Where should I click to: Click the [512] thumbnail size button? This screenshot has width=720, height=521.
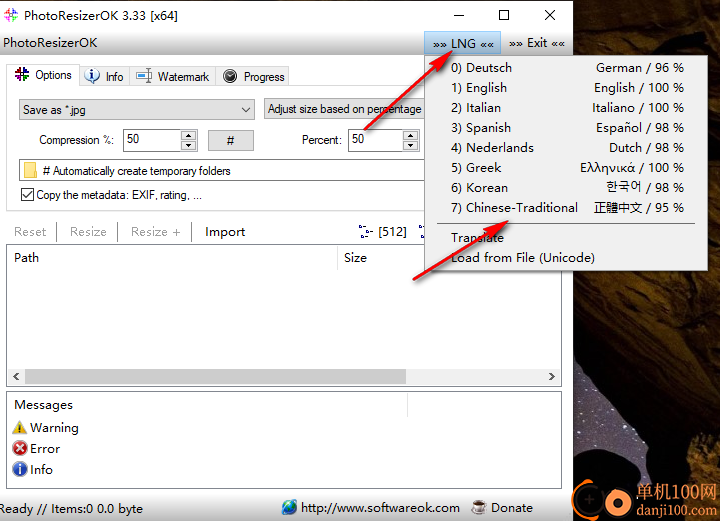[392, 231]
